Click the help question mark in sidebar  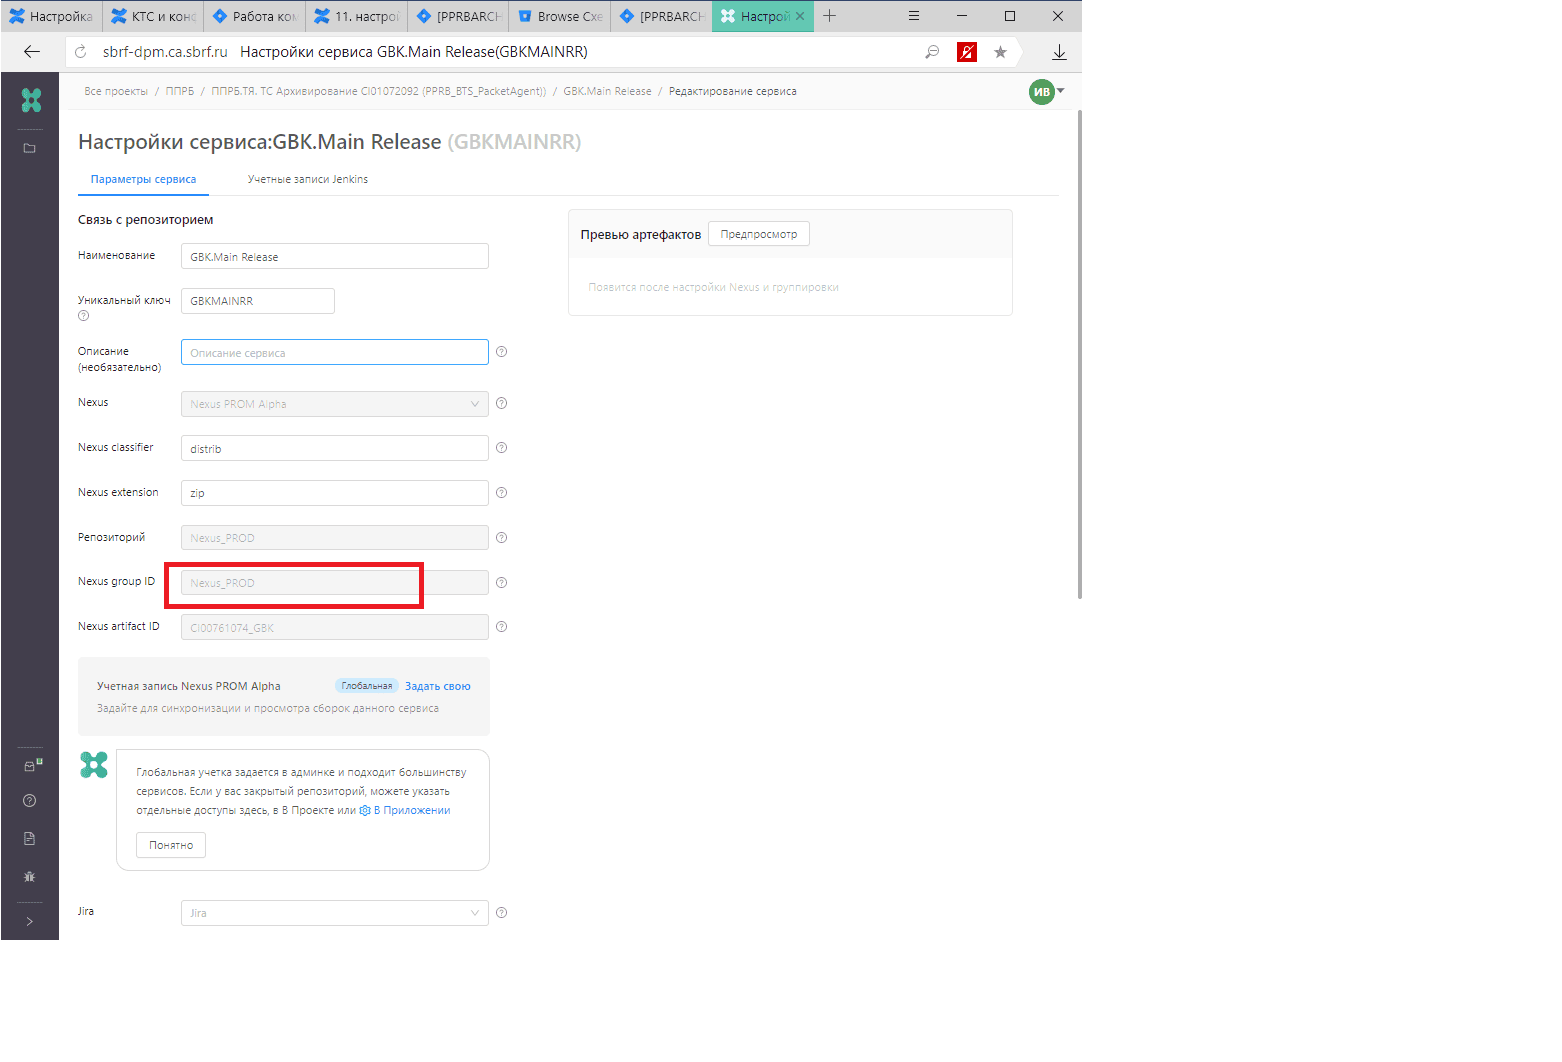tap(30, 800)
